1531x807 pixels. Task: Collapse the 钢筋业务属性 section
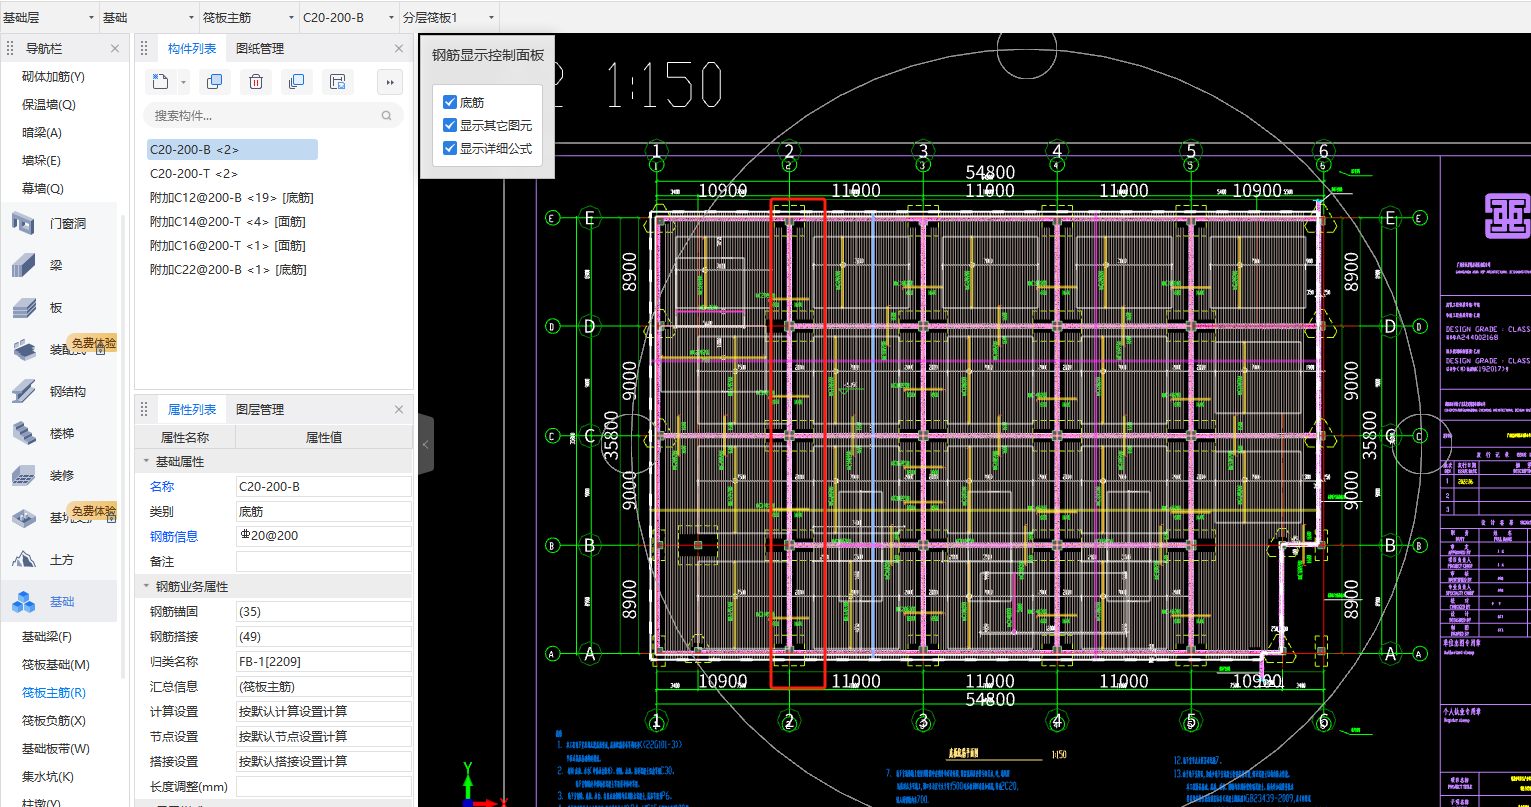coord(146,586)
